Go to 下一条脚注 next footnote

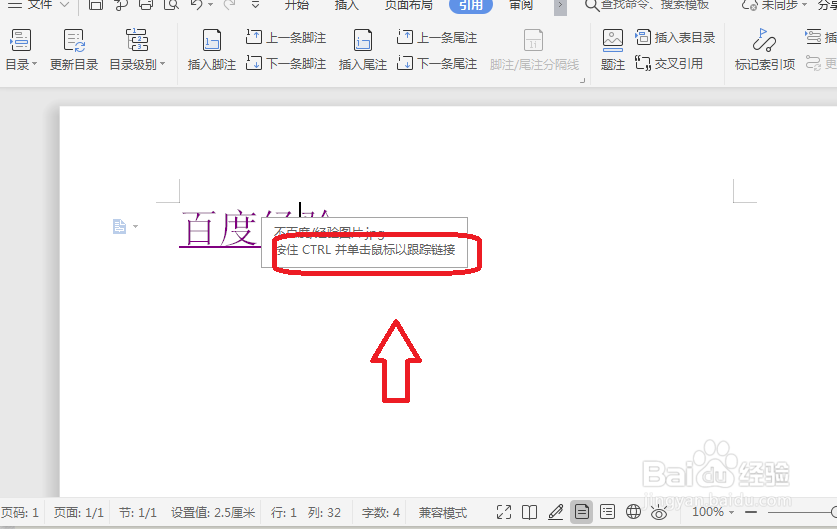point(286,64)
